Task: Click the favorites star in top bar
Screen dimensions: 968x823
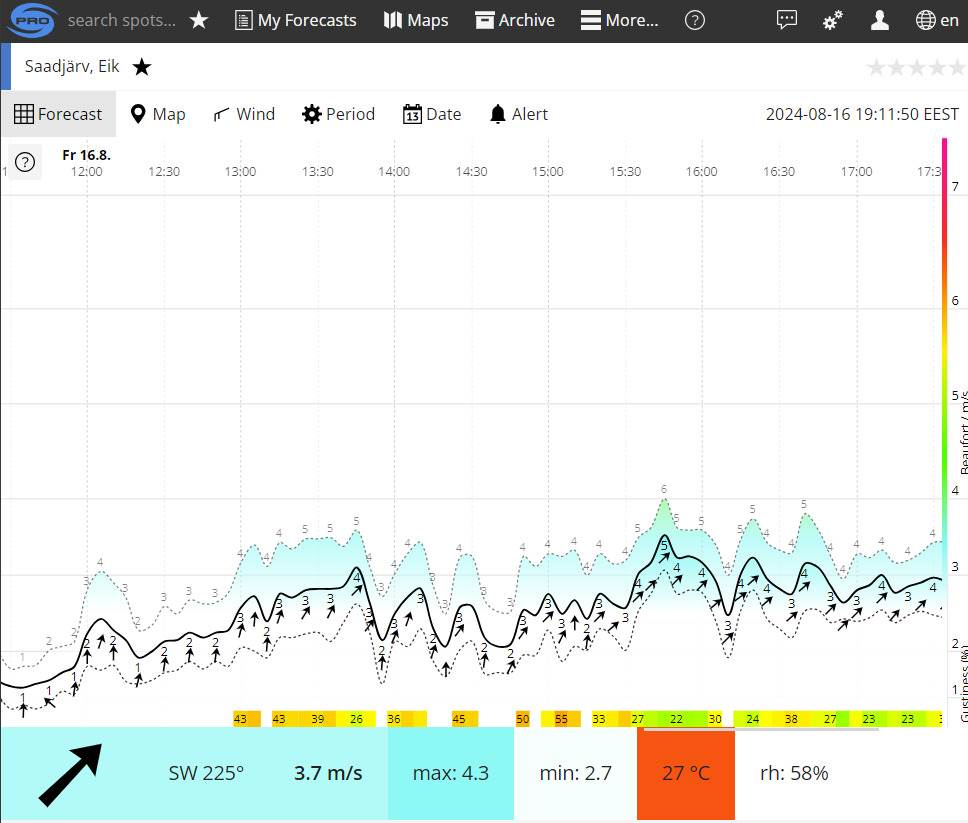Action: [199, 20]
